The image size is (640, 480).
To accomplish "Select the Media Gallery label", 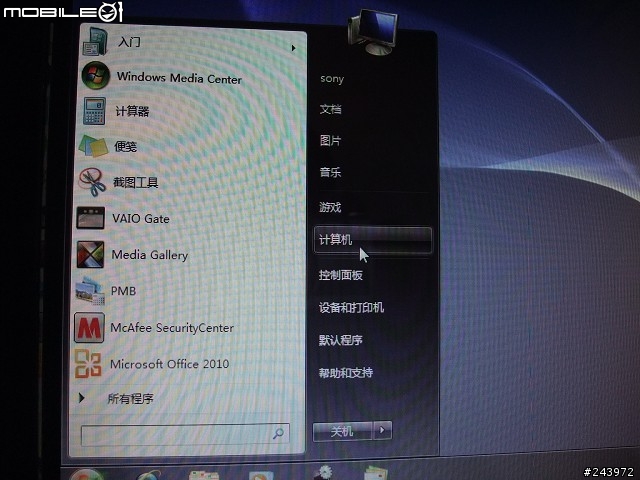I will tap(149, 255).
